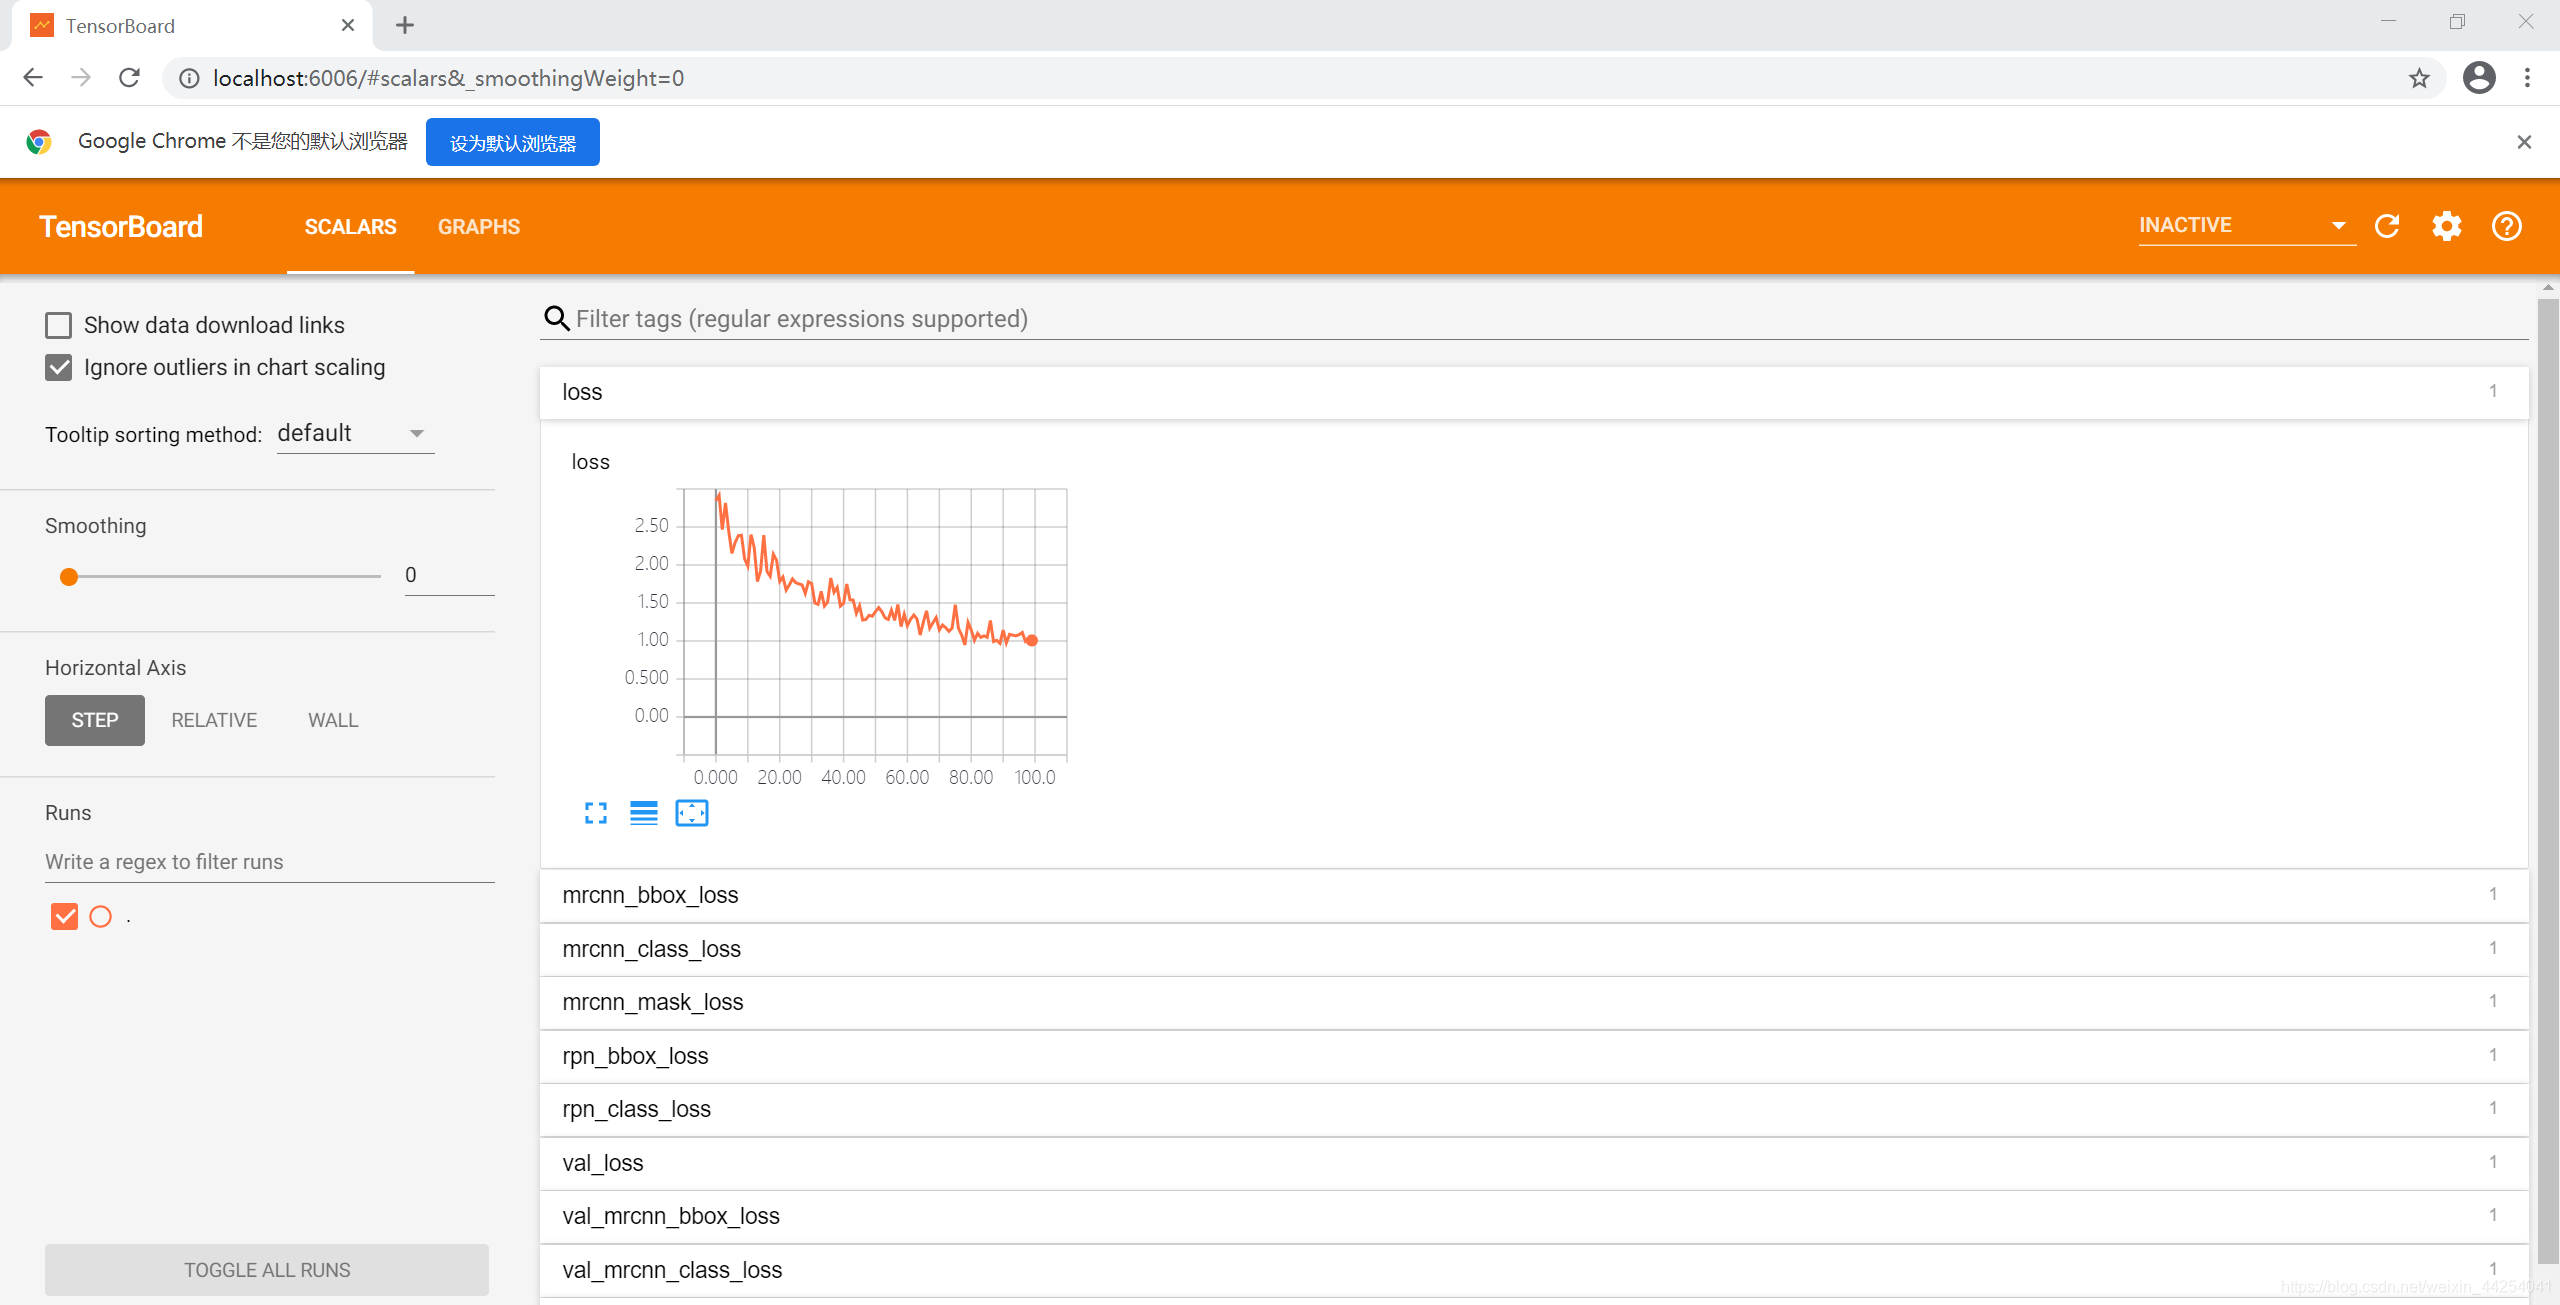The width and height of the screenshot is (2560, 1305).
Task: Open Tooltip sorting method dropdown
Action: click(x=355, y=434)
